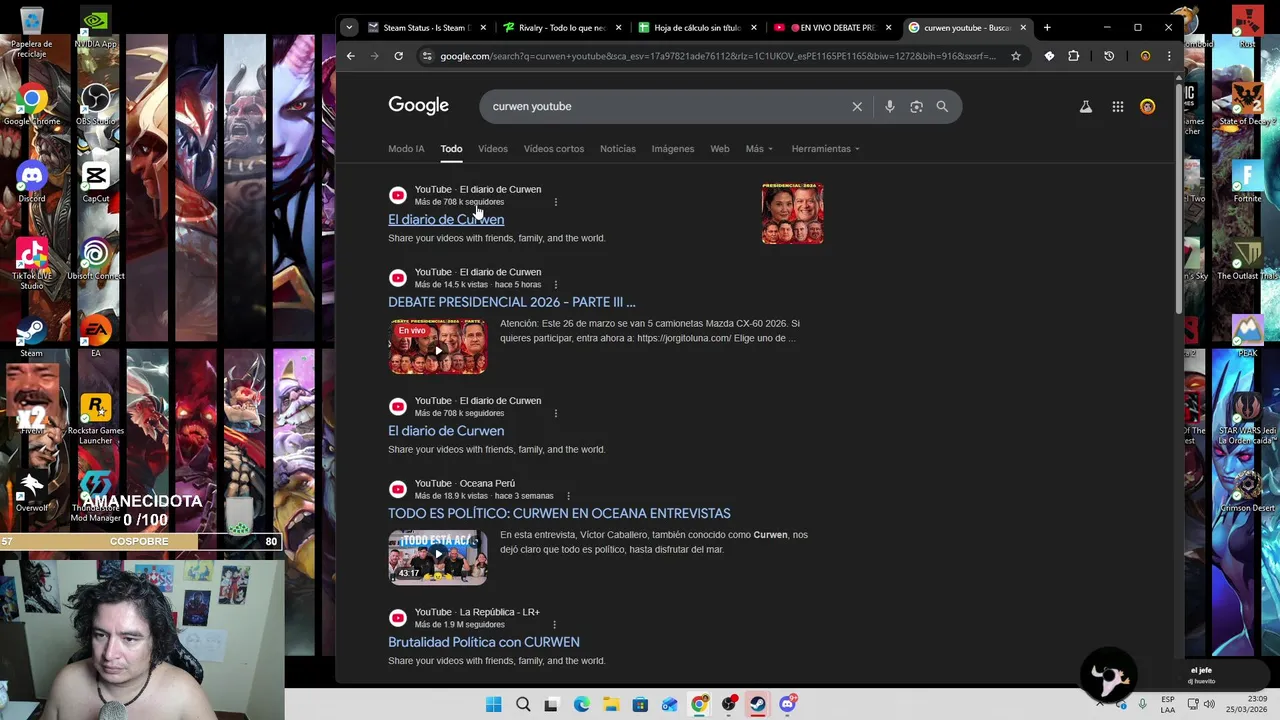Viewport: 1280px width, 720px height.
Task: Open Google Lens image search icon
Action: 916,106
